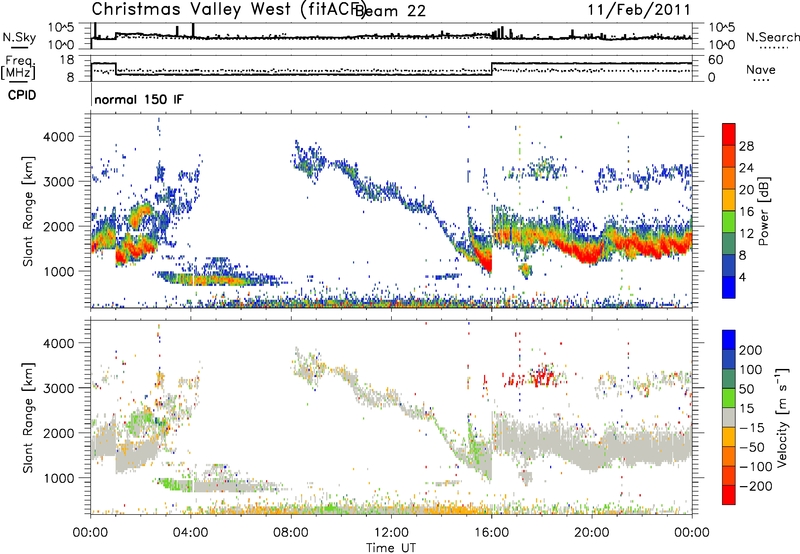Viewport: 800px width, 554px height.
Task: Click the '1000' label on the velocity panel axis
Action: pos(58,478)
